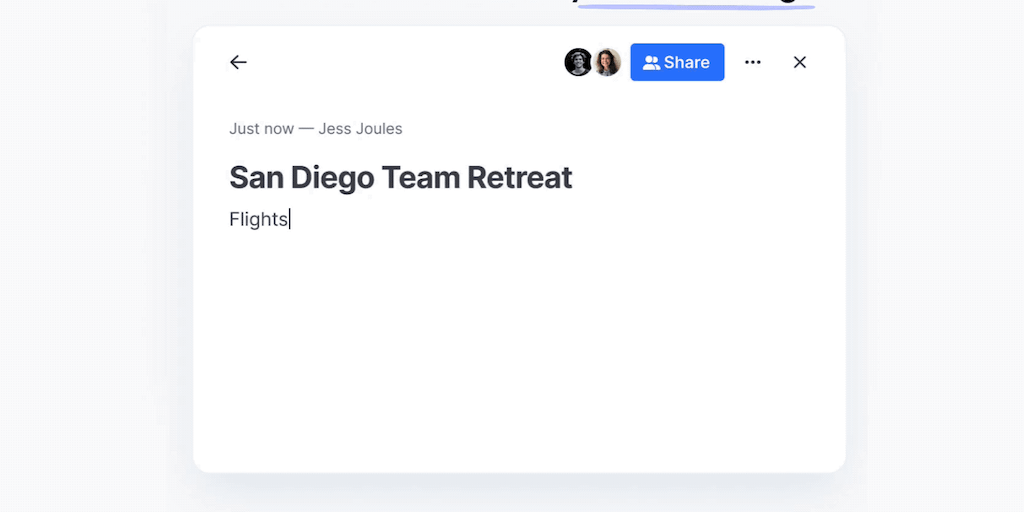
Task: Click the "Flights" text line
Action: (259, 219)
